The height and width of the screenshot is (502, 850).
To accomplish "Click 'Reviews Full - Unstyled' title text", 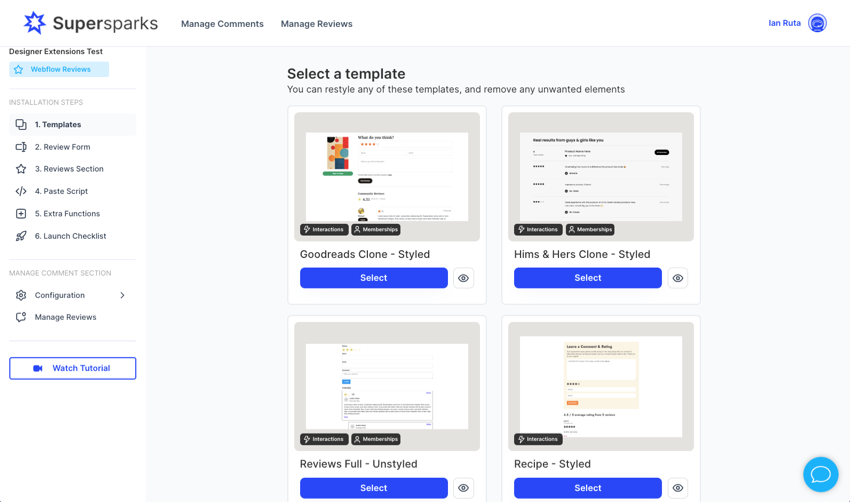I will (358, 464).
